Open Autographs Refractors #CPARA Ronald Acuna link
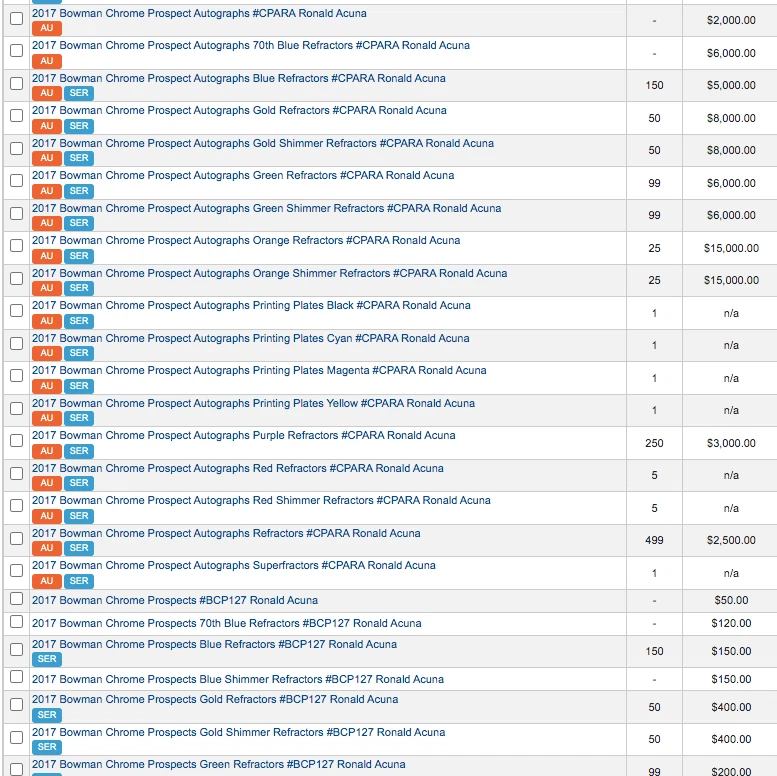Screen dimensions: 777x776 (226, 533)
